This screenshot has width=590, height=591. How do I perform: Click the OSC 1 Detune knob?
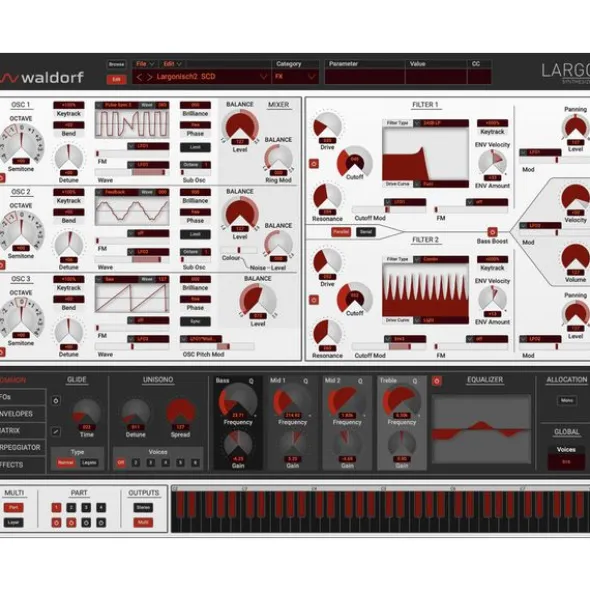(69, 158)
